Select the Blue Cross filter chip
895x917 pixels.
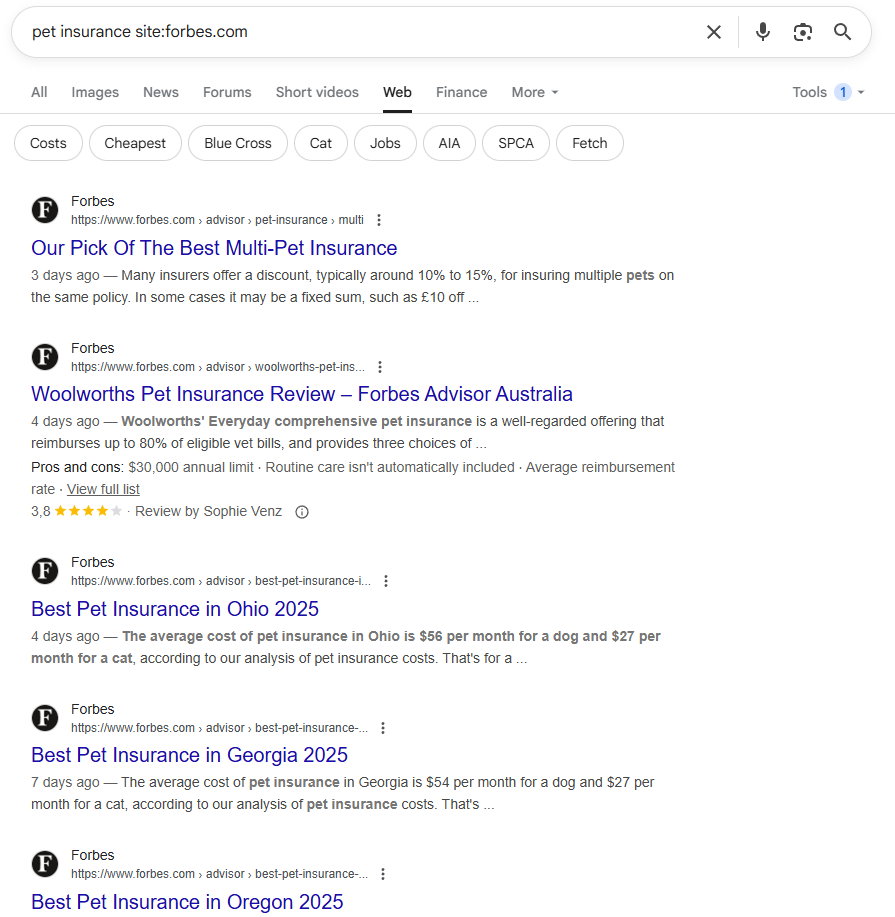tap(237, 143)
